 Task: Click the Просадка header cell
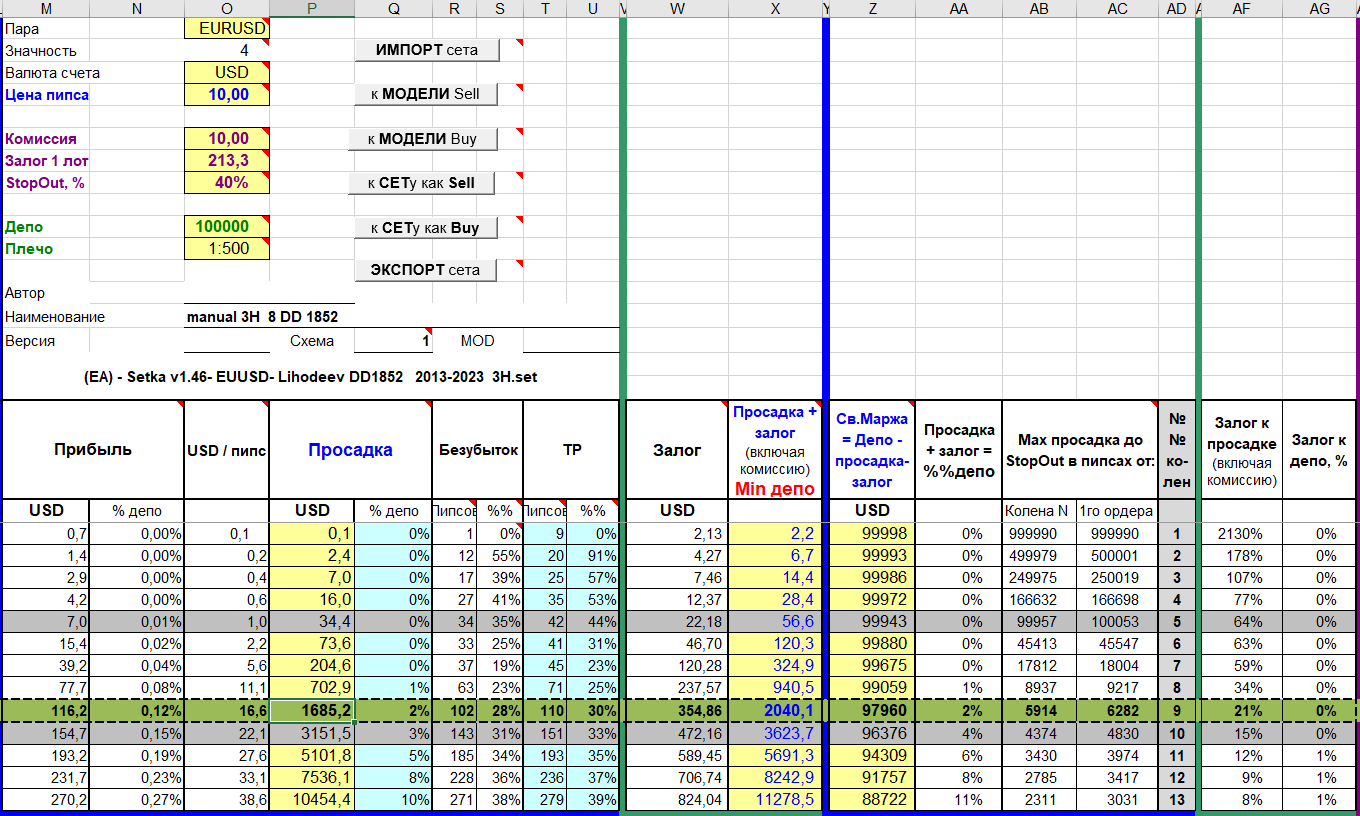(x=350, y=450)
